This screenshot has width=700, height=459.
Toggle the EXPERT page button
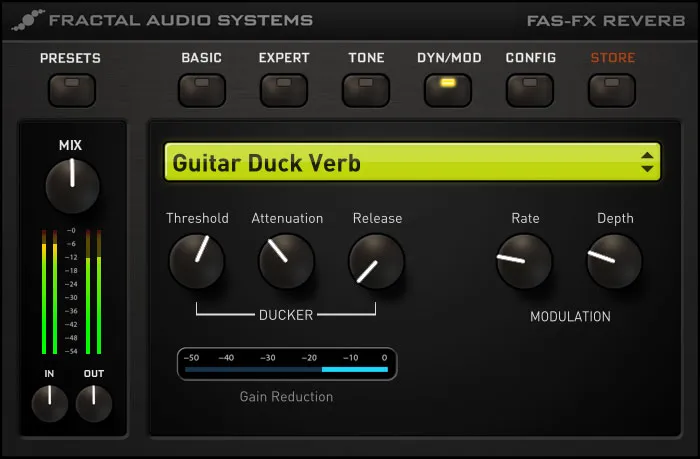(284, 91)
